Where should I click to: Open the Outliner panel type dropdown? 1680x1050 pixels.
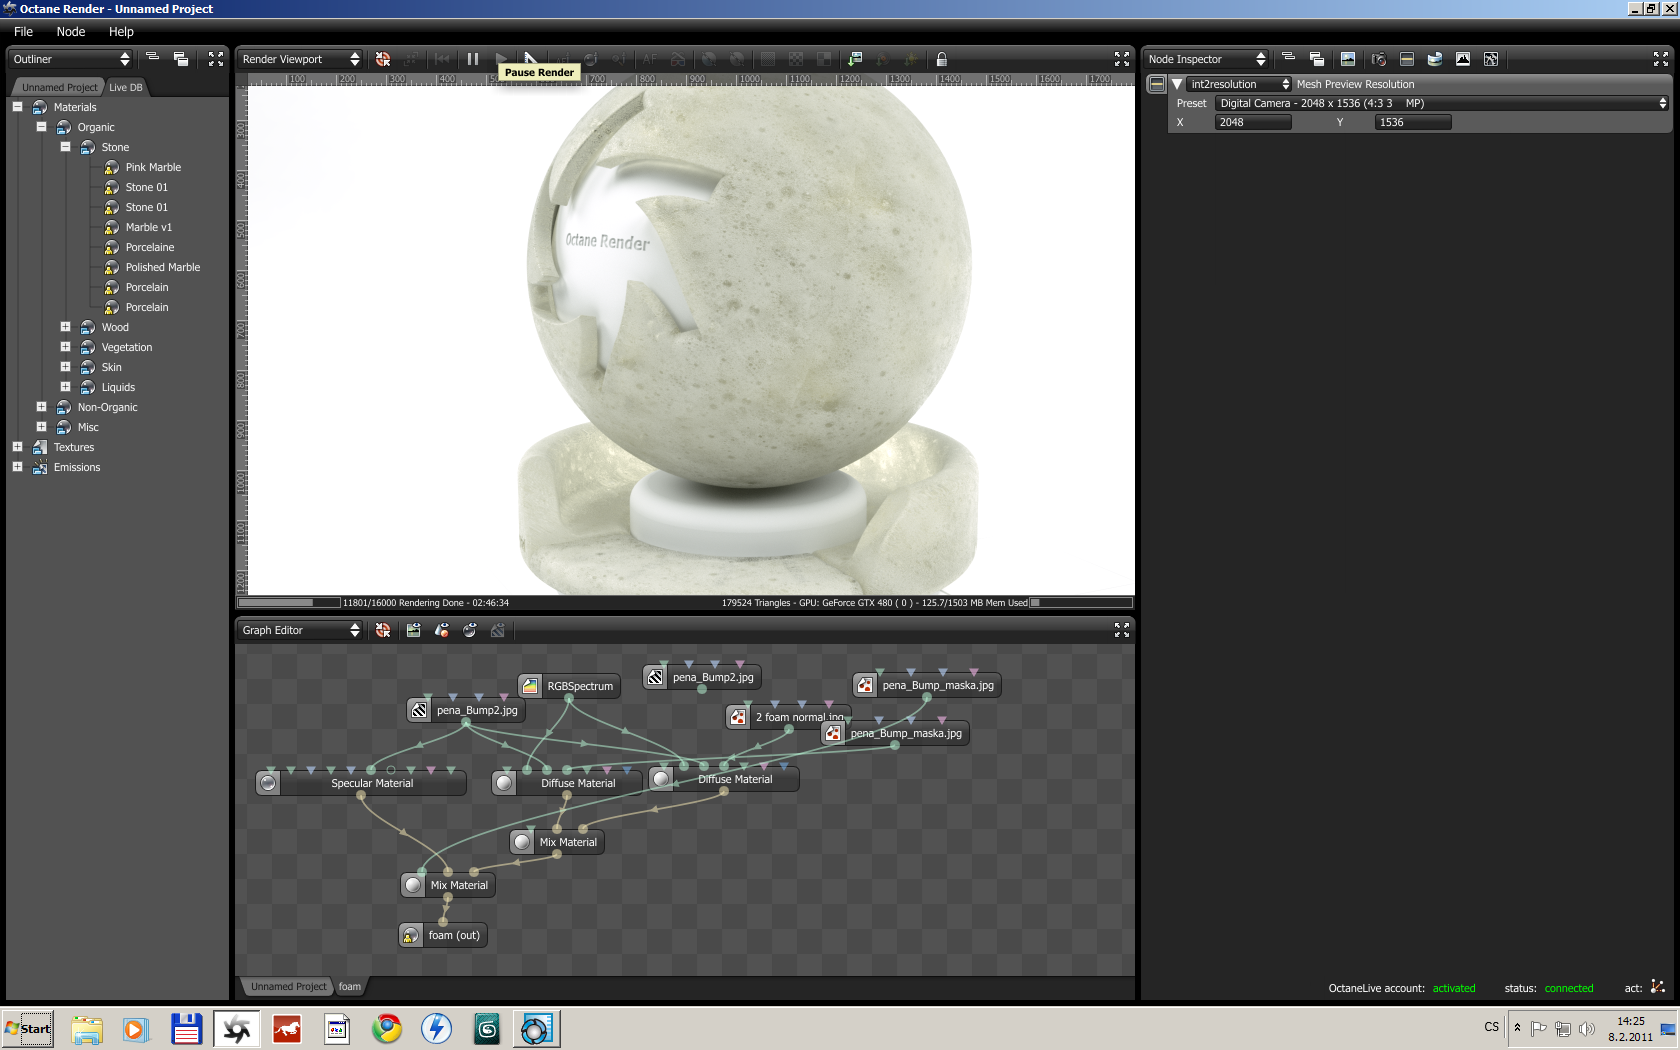point(70,59)
